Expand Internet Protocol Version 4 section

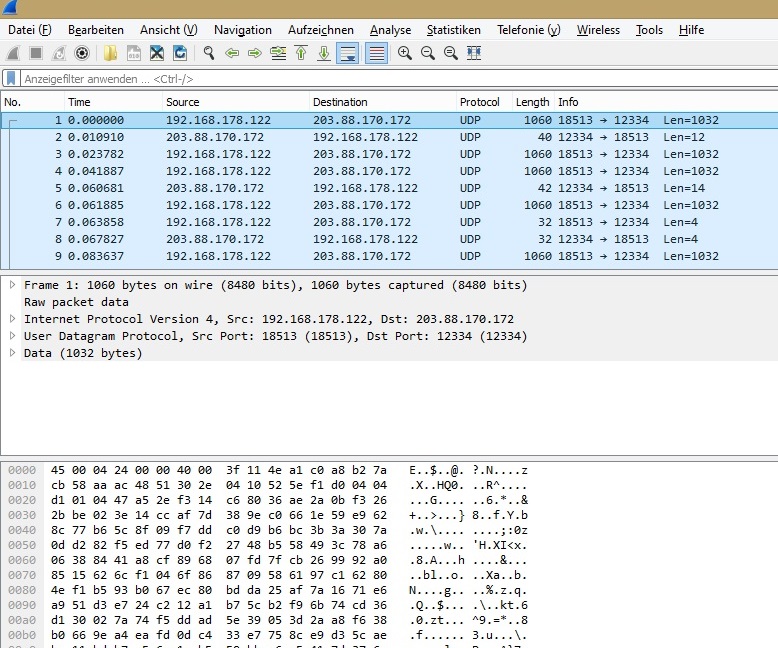pos(12,319)
